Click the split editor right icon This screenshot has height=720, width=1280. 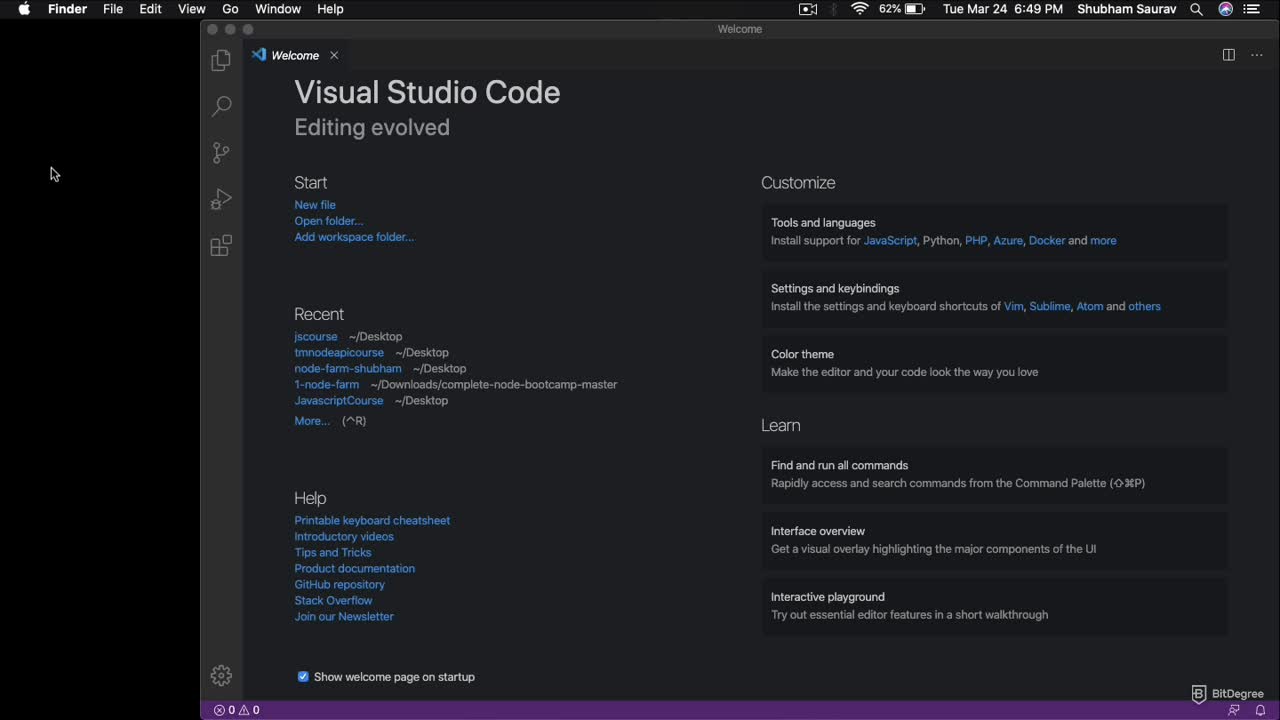tap(1229, 55)
